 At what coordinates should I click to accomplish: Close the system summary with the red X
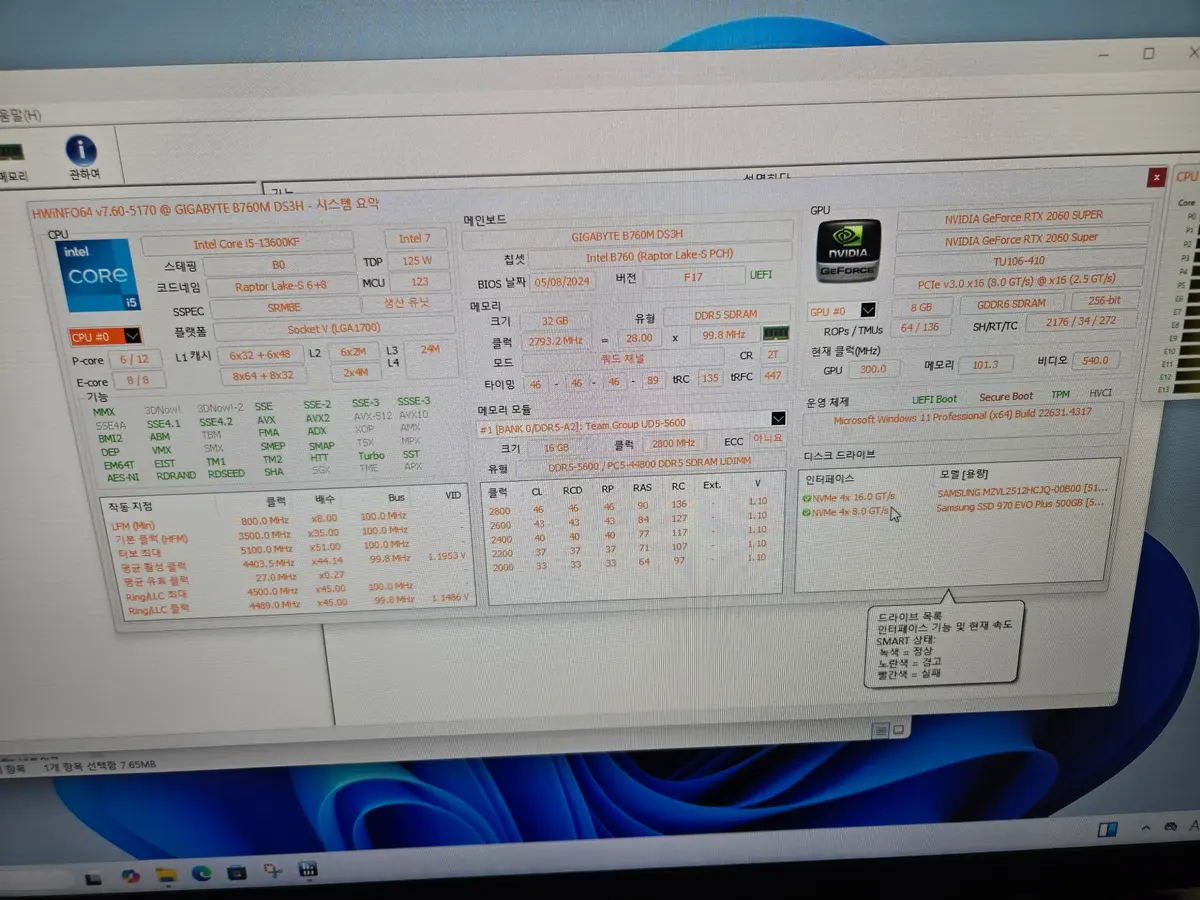[1156, 176]
